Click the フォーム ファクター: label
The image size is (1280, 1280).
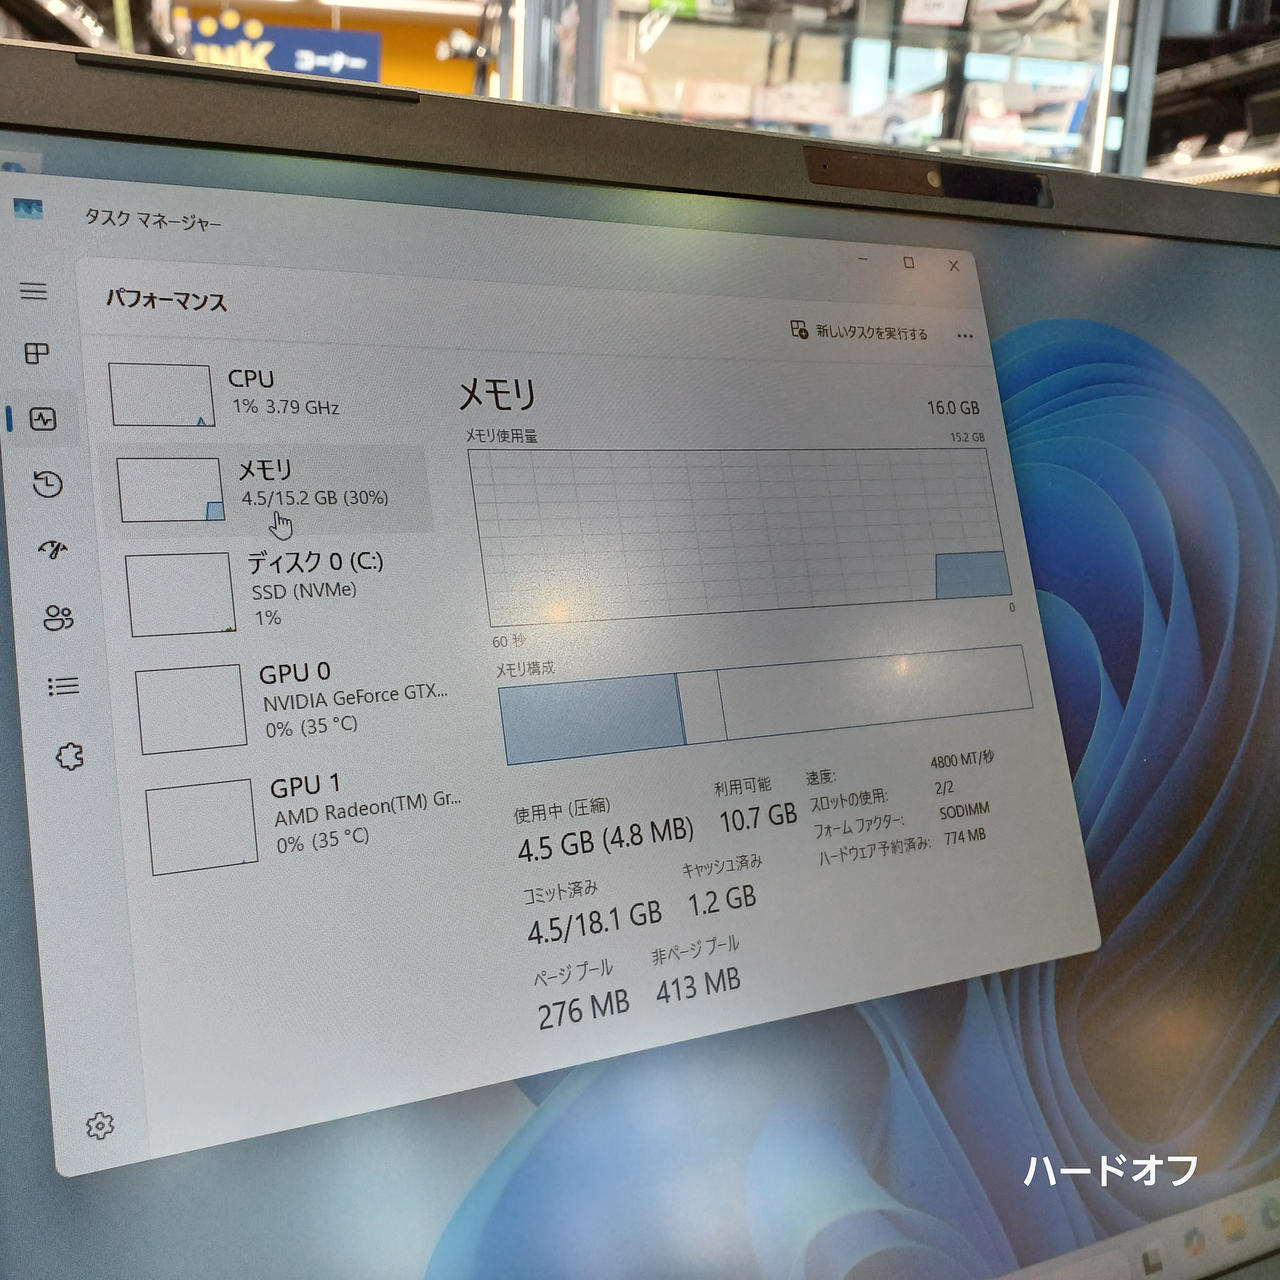[858, 827]
